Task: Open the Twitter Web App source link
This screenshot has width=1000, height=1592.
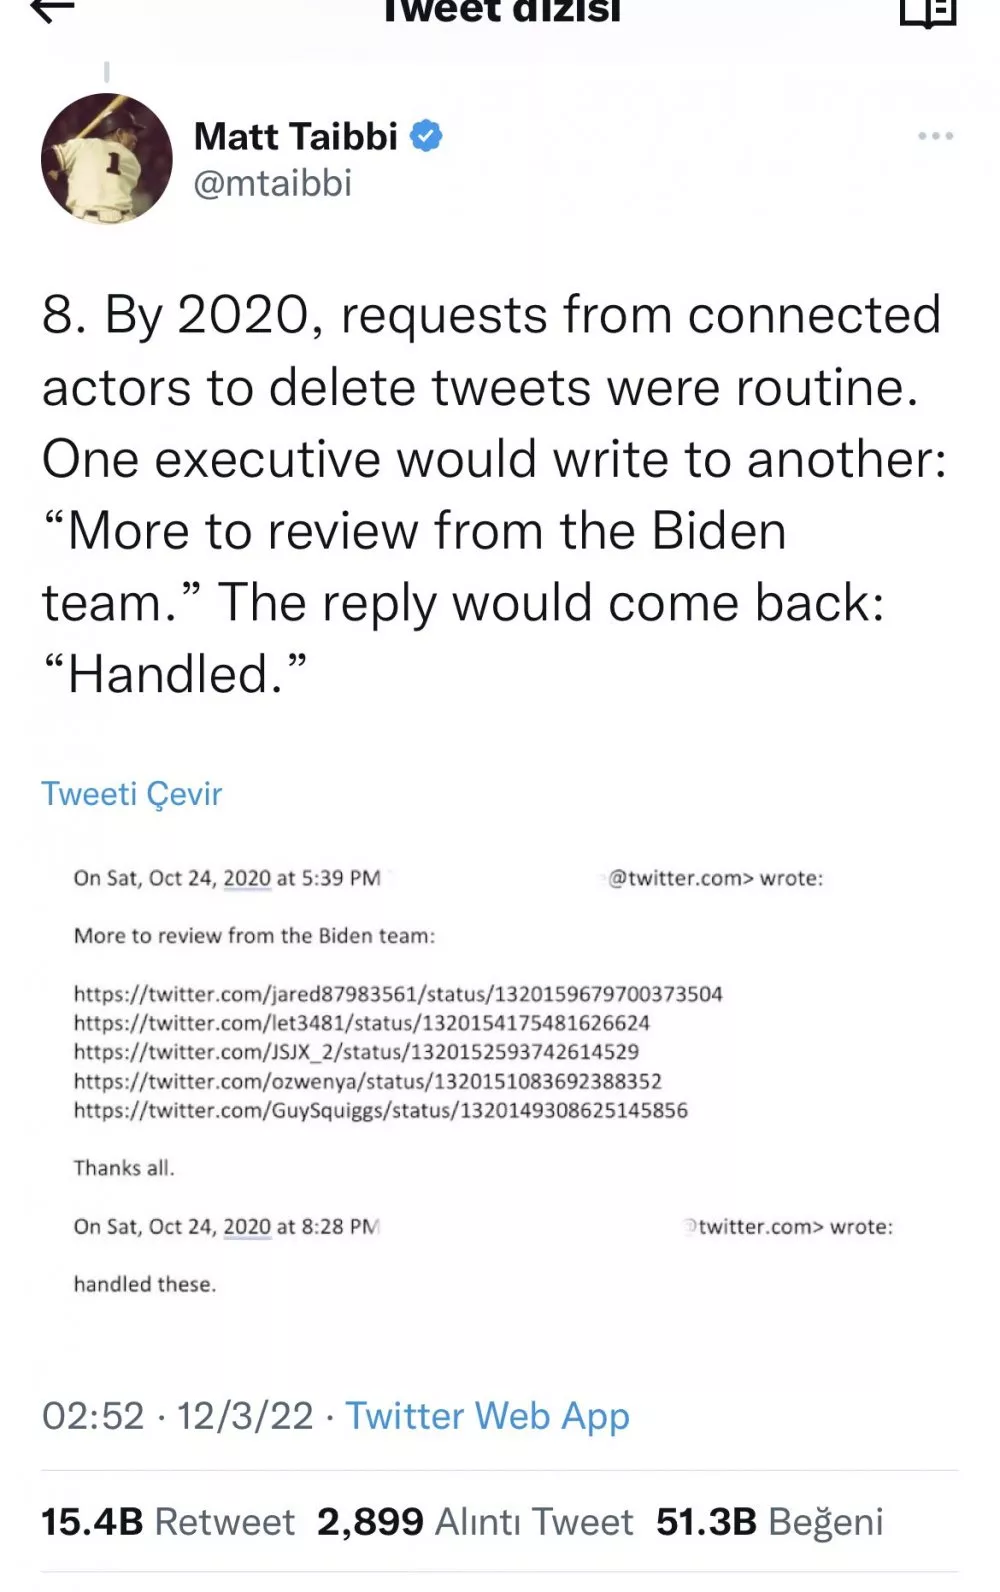Action: 487,1417
